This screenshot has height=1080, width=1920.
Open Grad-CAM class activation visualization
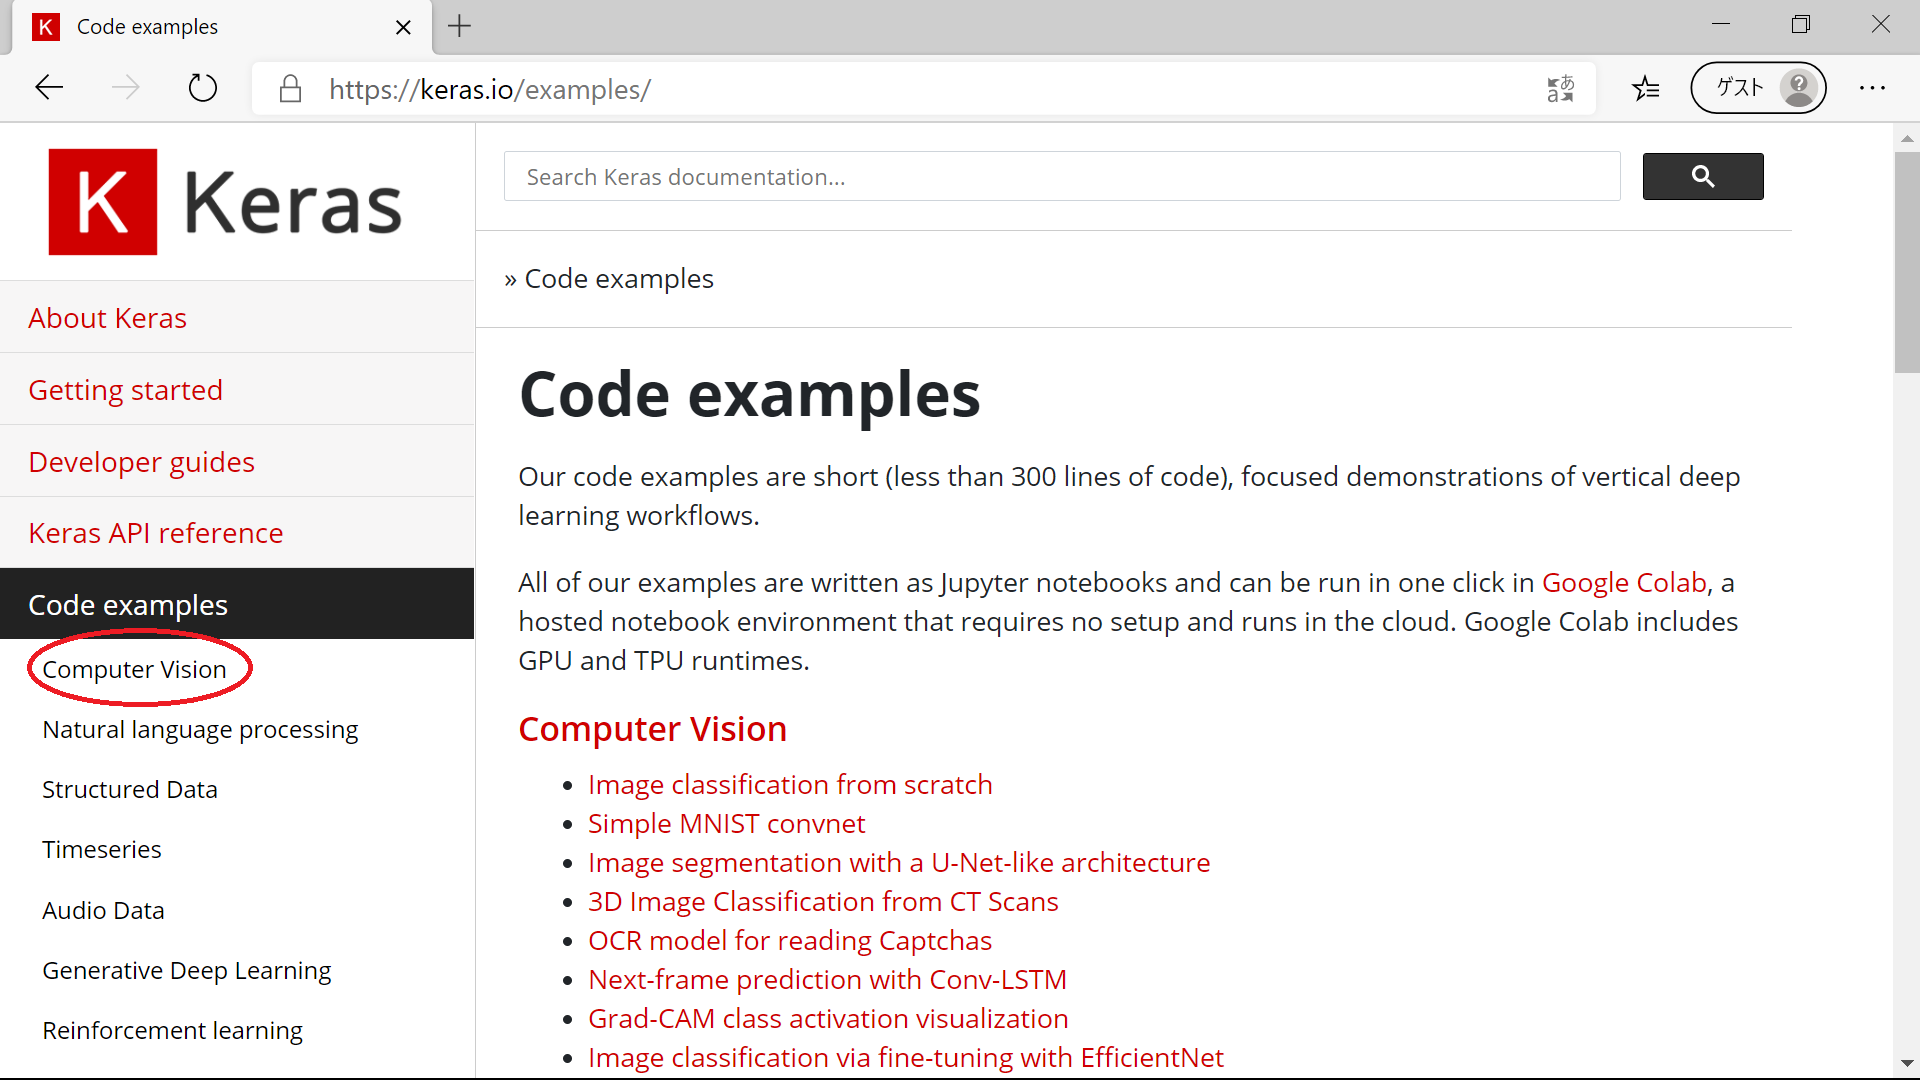pos(828,1018)
